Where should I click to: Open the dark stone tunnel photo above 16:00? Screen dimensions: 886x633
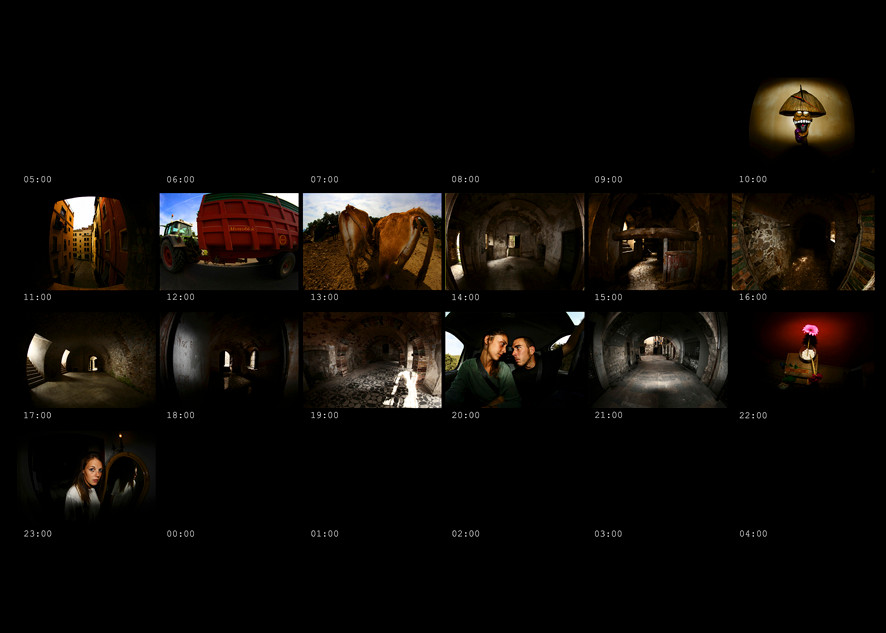pos(803,242)
